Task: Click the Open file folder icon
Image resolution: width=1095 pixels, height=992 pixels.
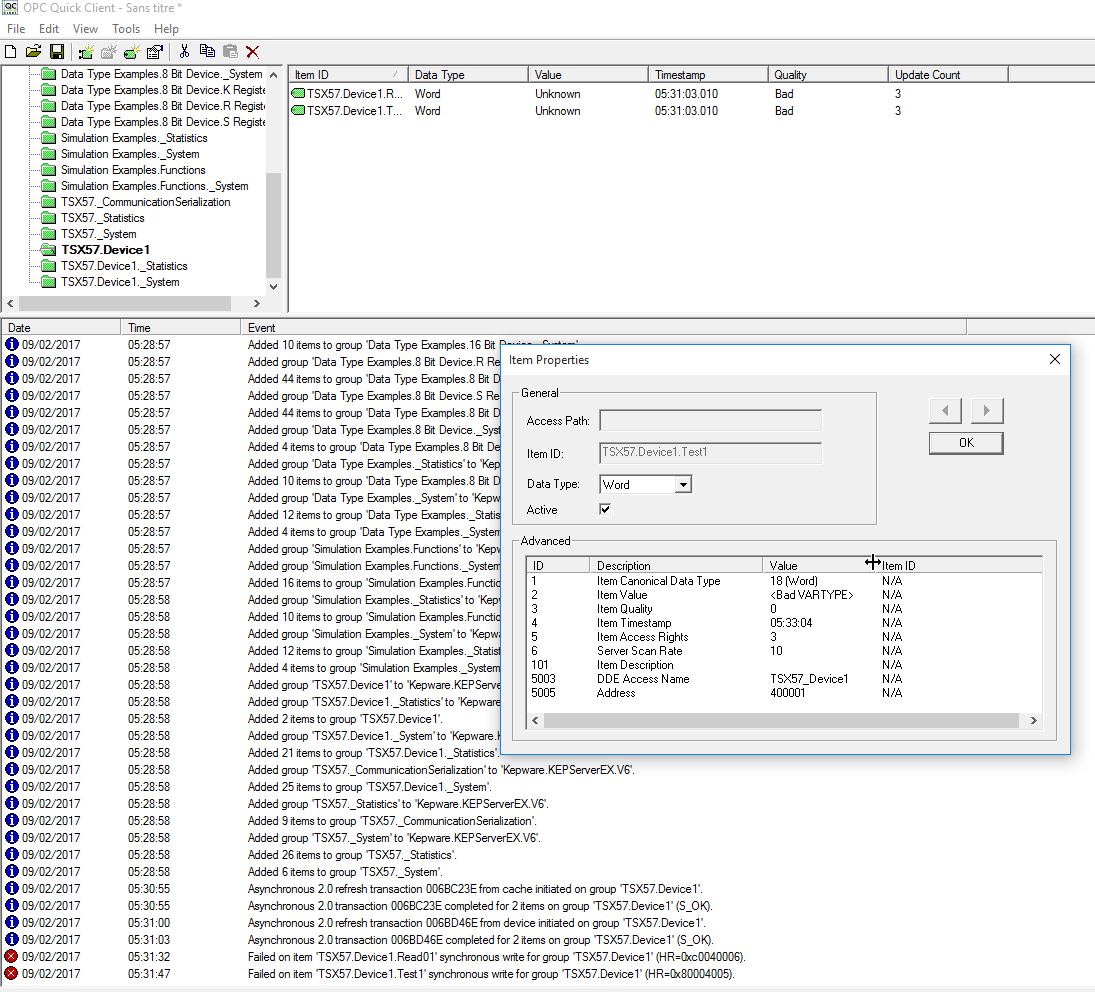Action: (33, 51)
